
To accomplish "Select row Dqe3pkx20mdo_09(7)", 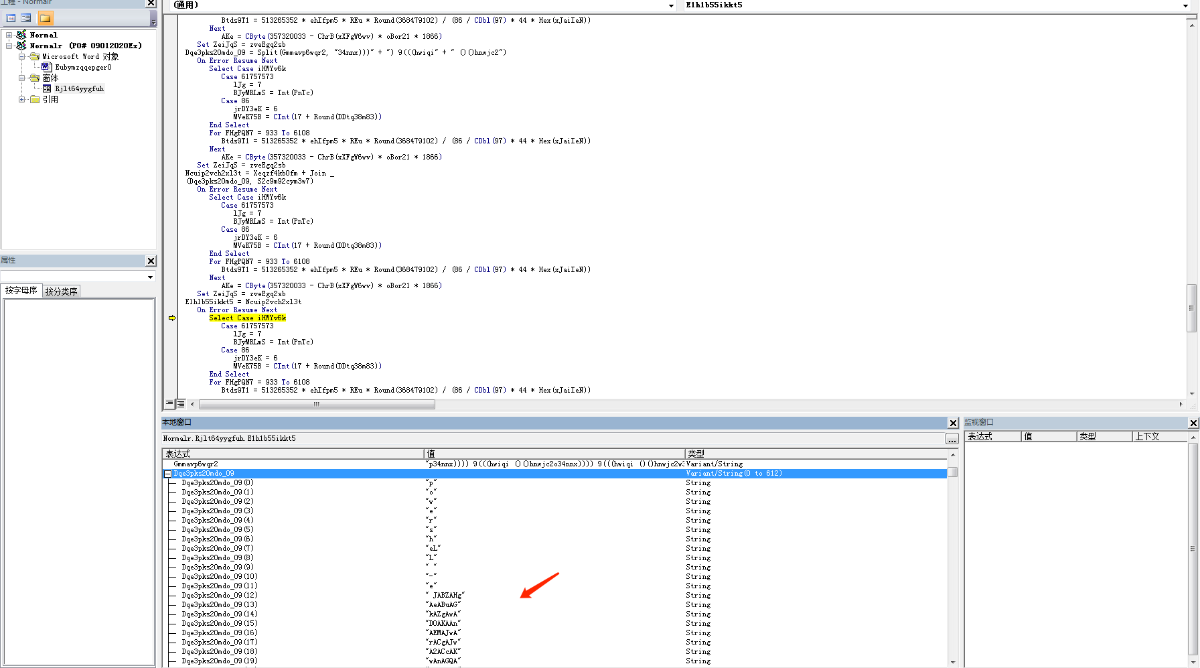I will (555, 548).
